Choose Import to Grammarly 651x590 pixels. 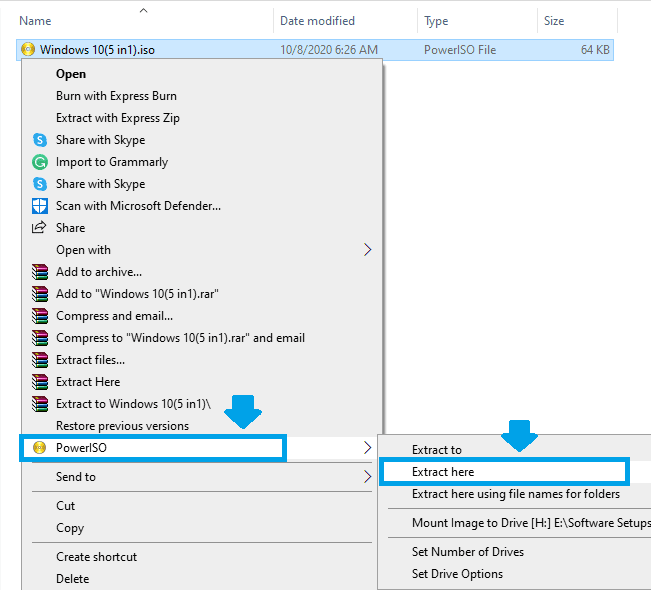[x=112, y=162]
